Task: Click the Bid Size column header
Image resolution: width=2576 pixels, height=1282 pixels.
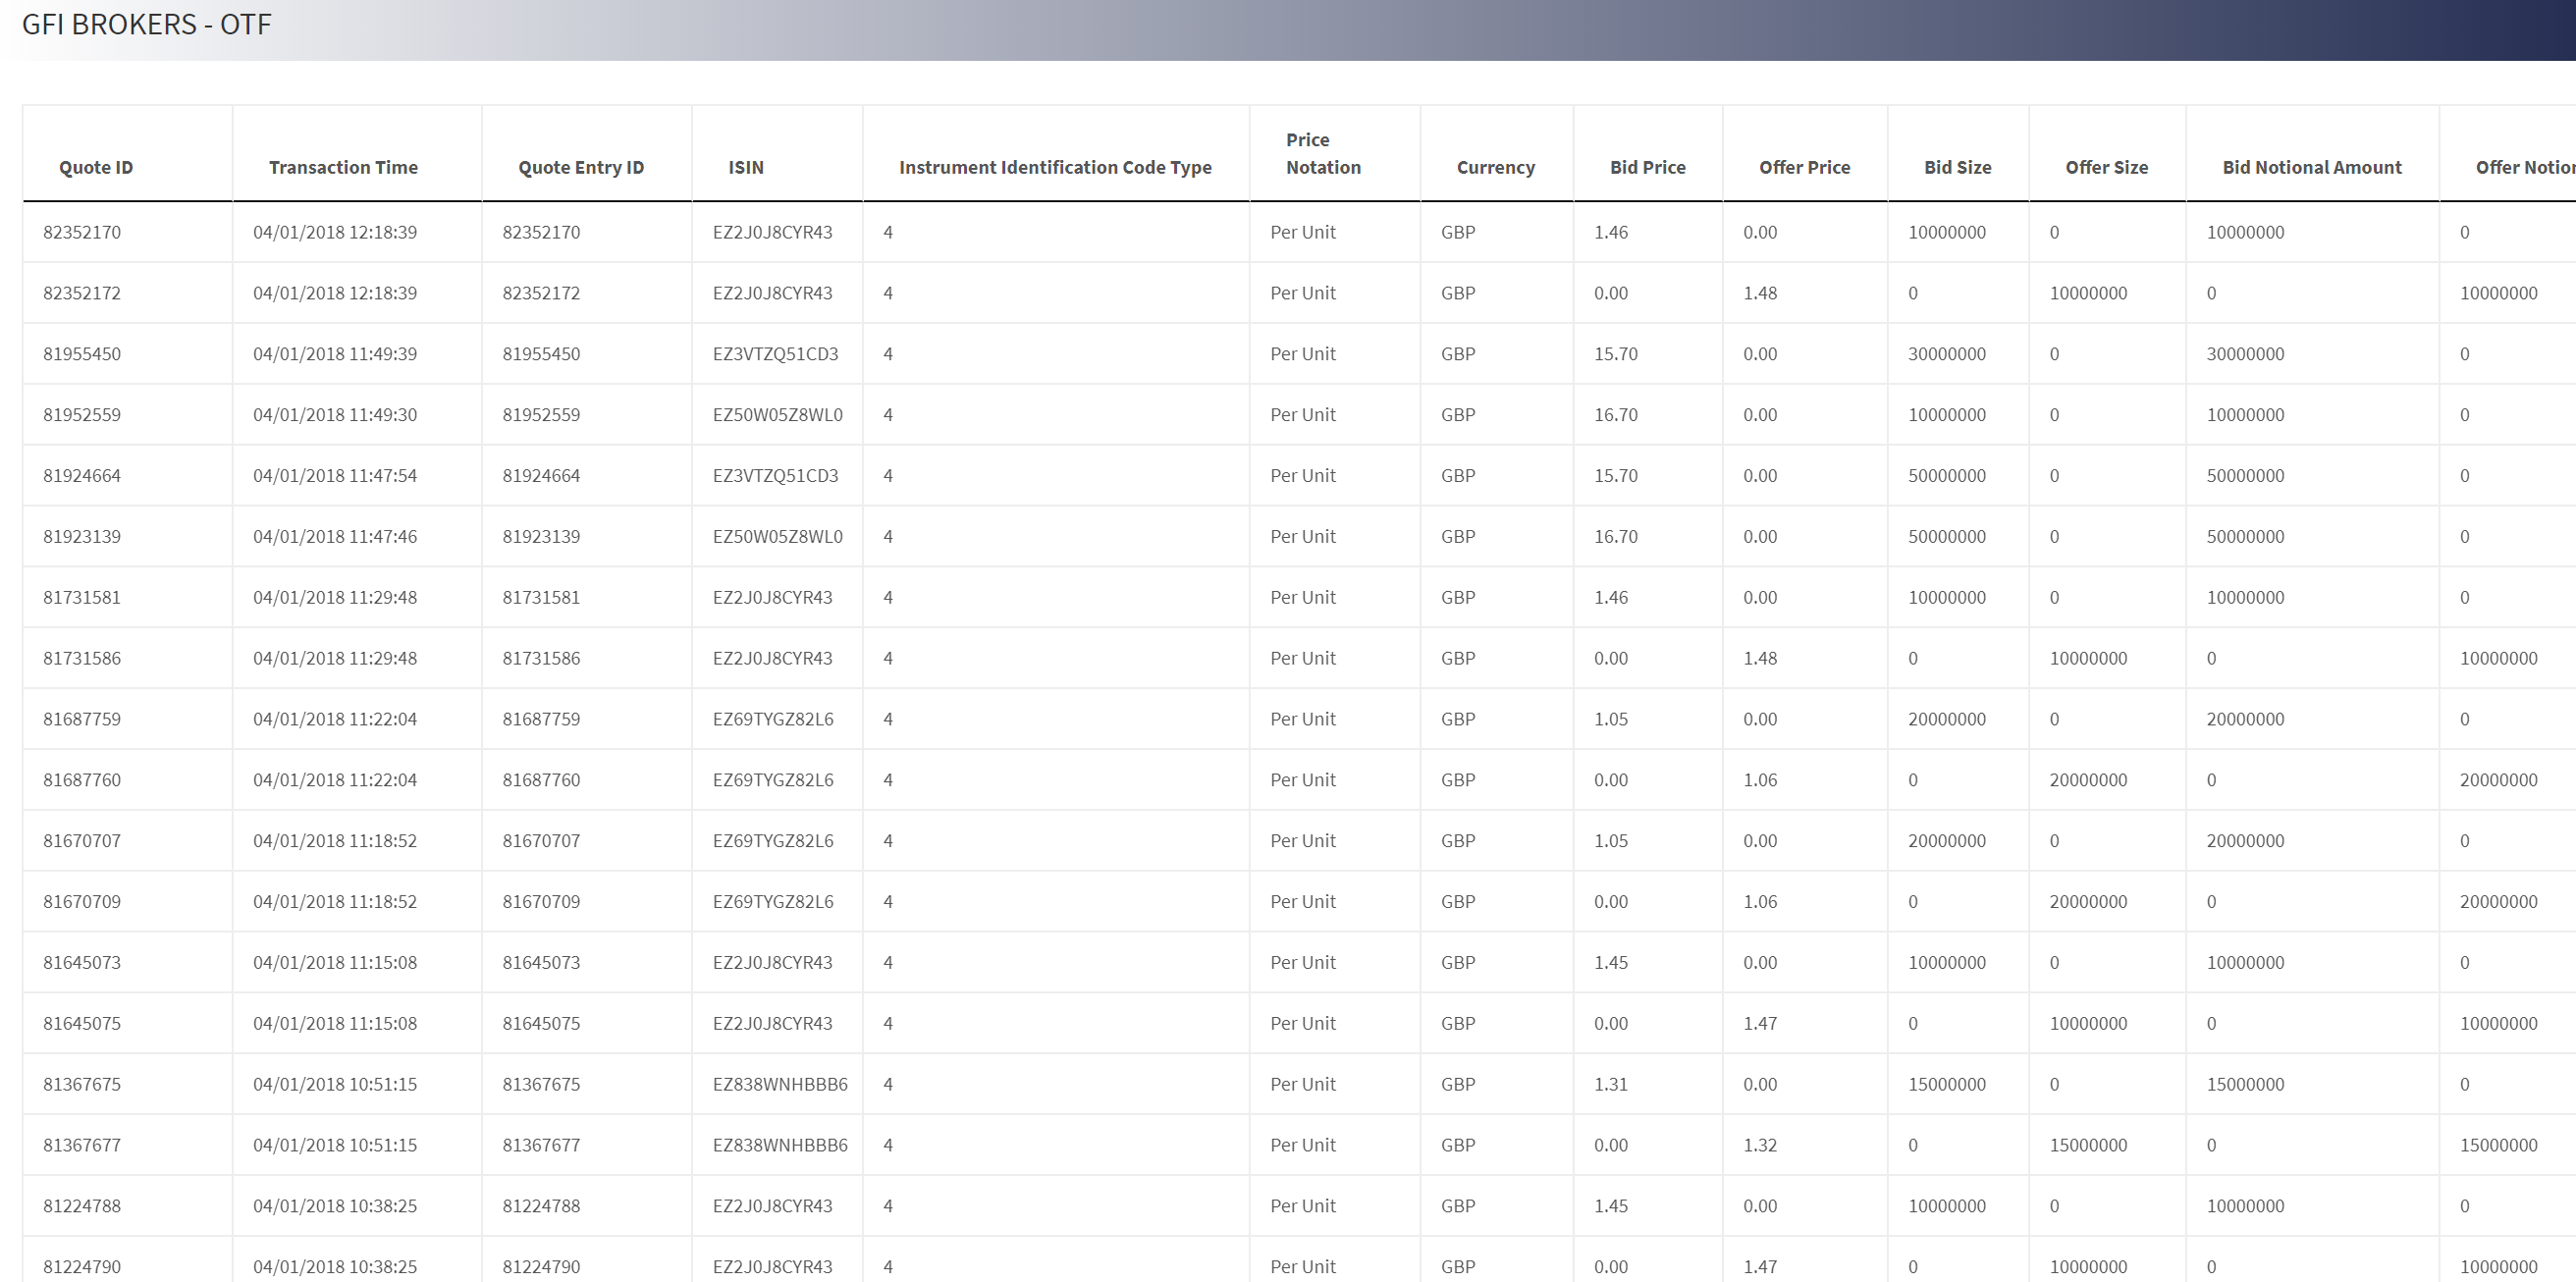Action: (1957, 167)
